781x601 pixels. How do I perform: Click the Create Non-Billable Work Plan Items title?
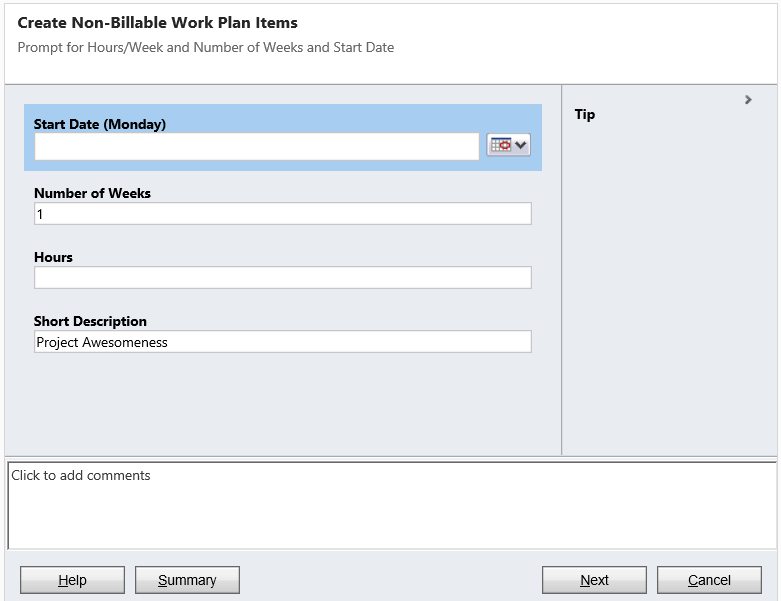point(157,22)
